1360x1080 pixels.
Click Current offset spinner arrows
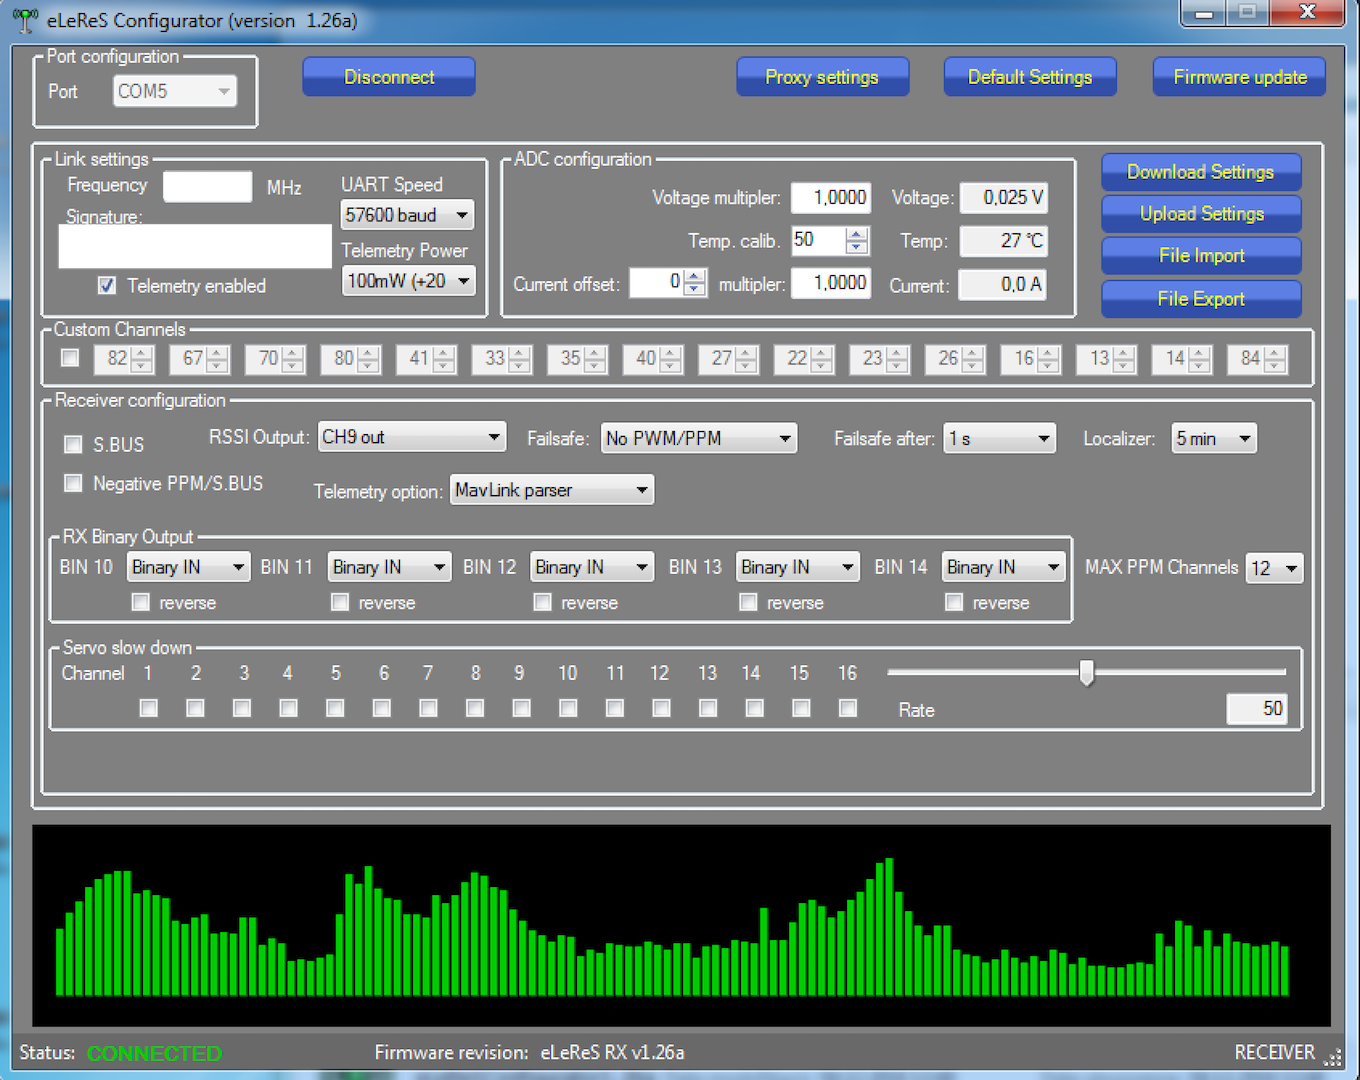pyautogui.click(x=694, y=283)
